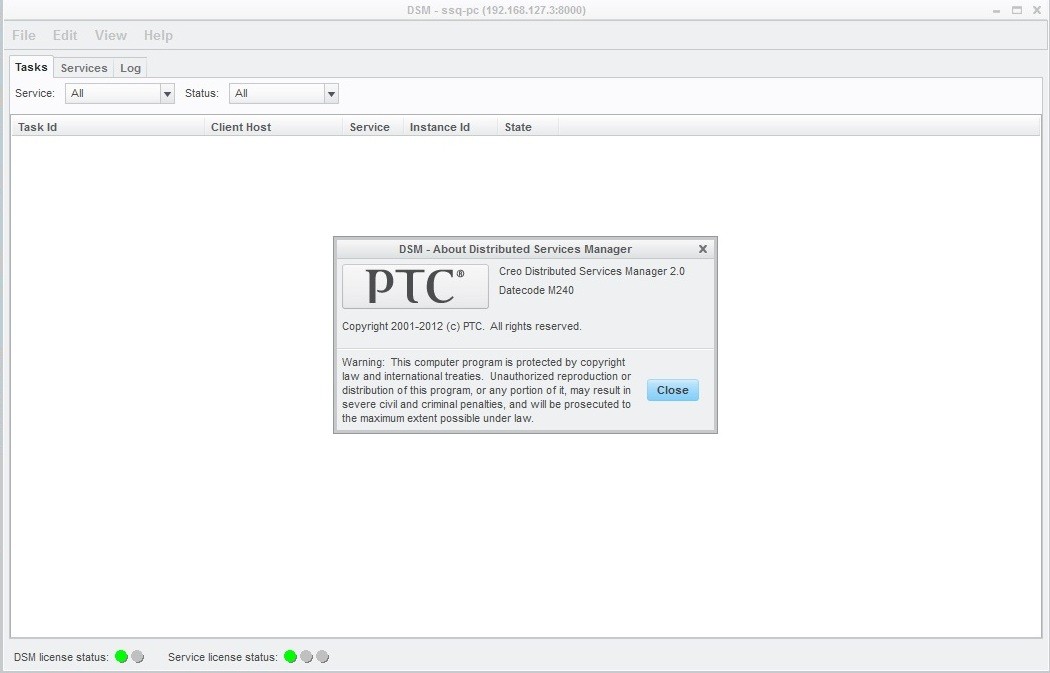Image resolution: width=1050 pixels, height=673 pixels.
Task: Click the PTC logo in About dialog
Action: click(415, 286)
